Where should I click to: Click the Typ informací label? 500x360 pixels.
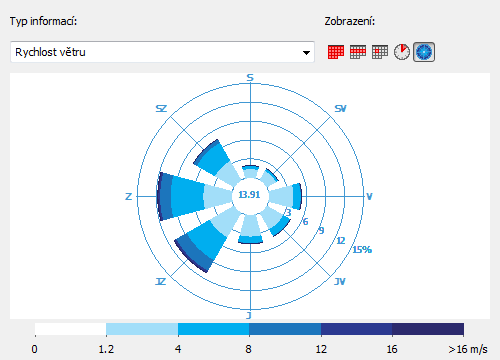(43, 21)
